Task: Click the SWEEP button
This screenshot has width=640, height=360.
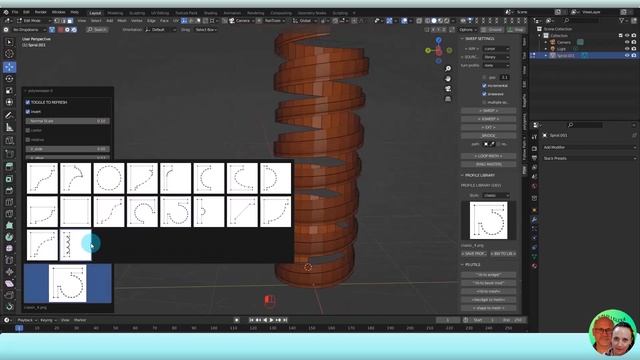Action: click(x=489, y=111)
